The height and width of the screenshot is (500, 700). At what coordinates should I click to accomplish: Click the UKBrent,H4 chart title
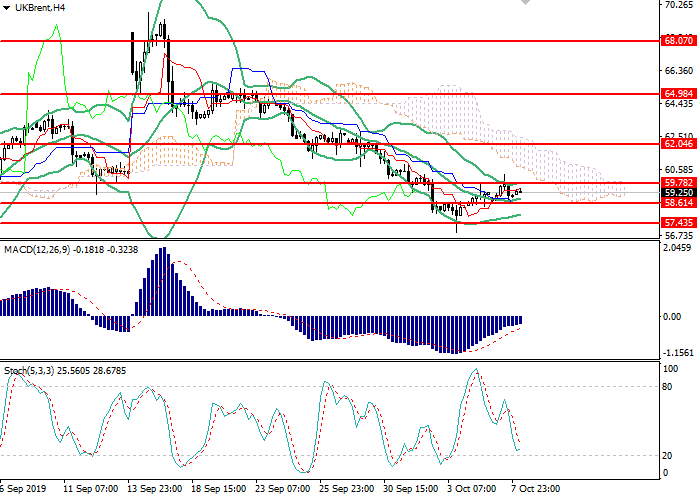pyautogui.click(x=40, y=7)
